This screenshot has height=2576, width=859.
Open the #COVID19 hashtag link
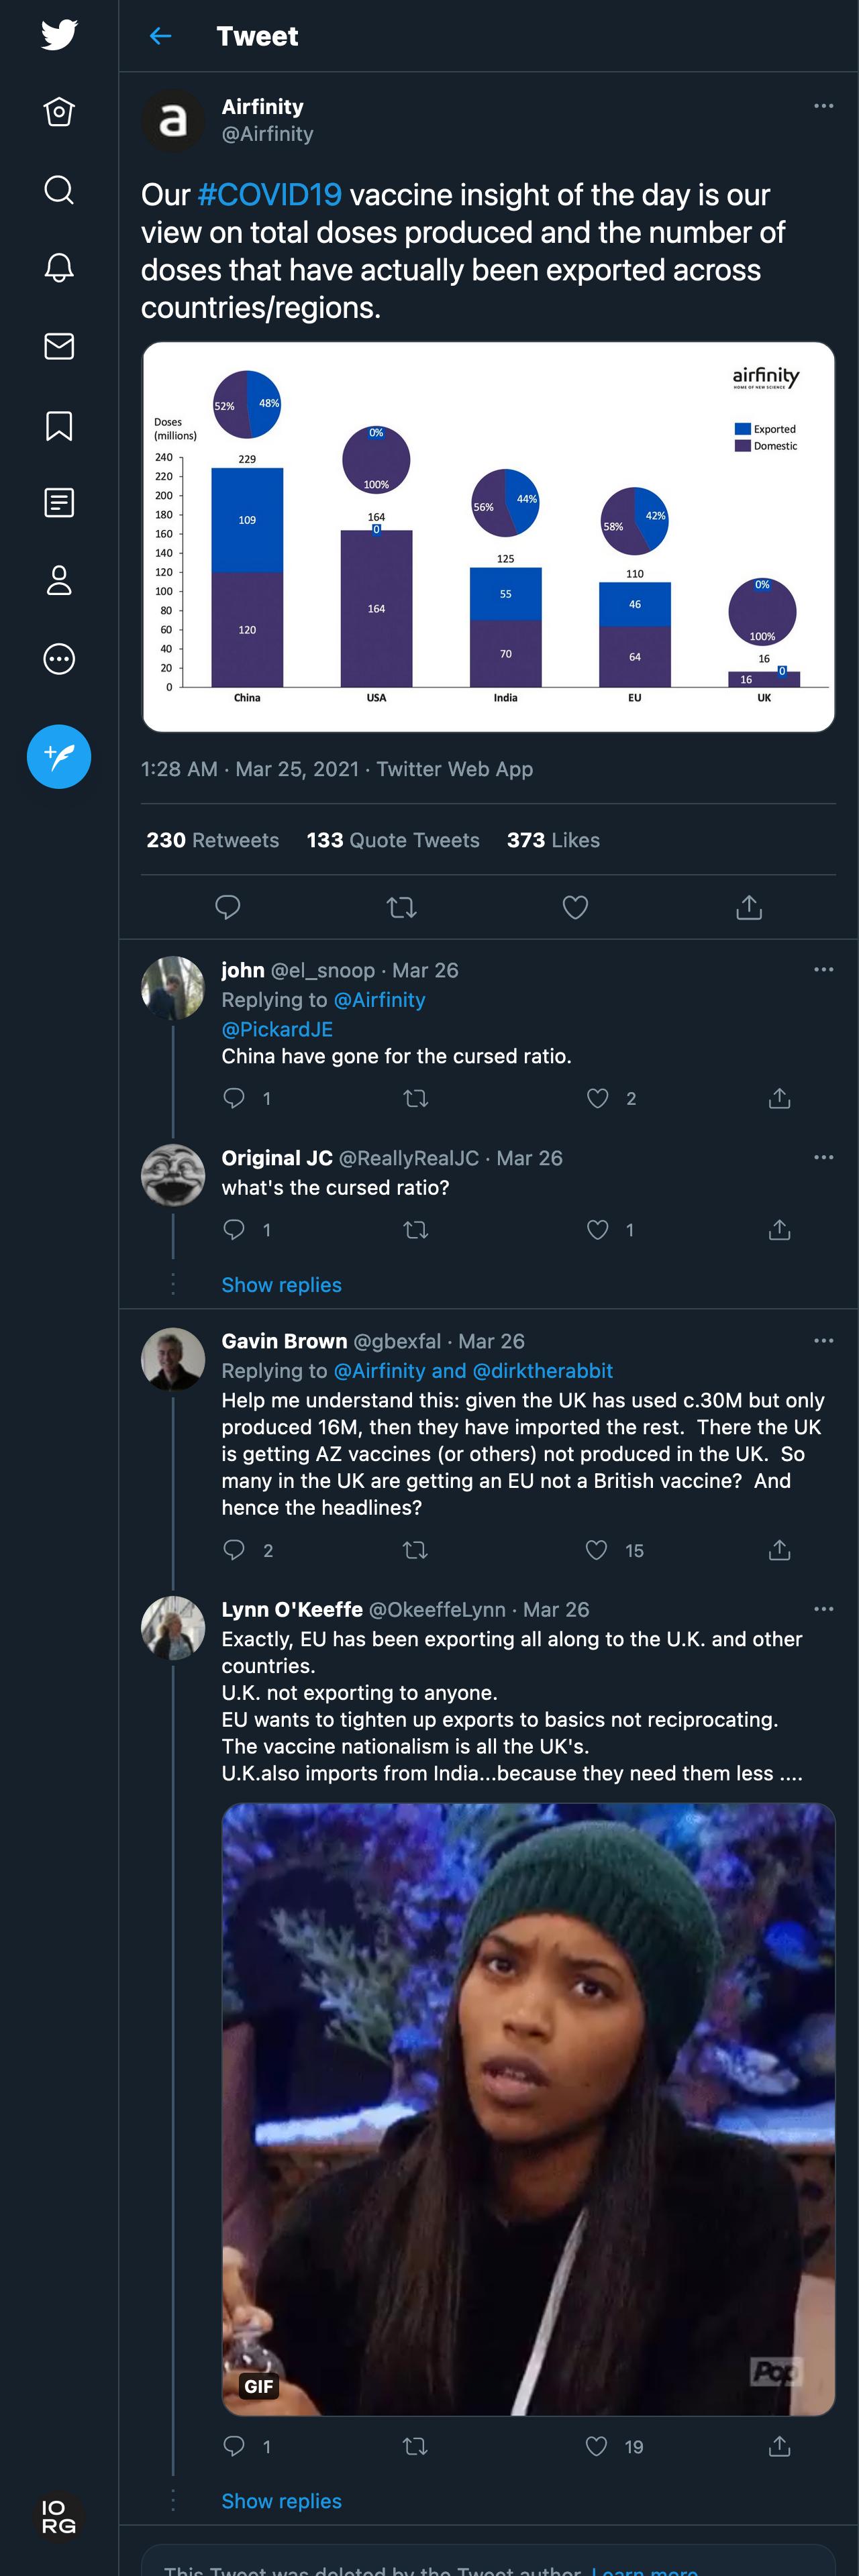pyautogui.click(x=269, y=194)
